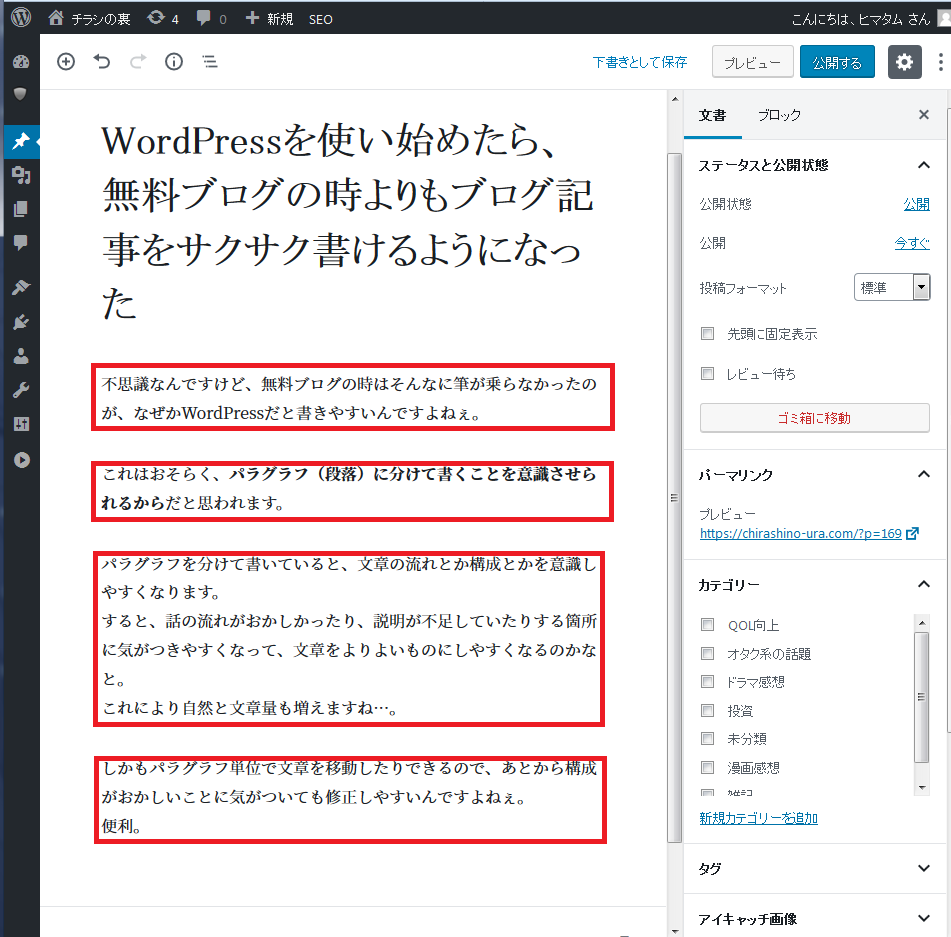Viewport: 951px width, 937px height.
Task: Open the block navigation list icon
Action: 210,61
